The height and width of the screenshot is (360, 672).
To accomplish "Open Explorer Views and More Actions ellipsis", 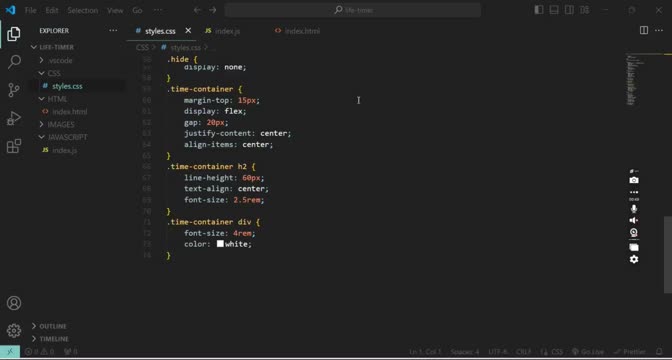I will pyautogui.click(x=113, y=30).
